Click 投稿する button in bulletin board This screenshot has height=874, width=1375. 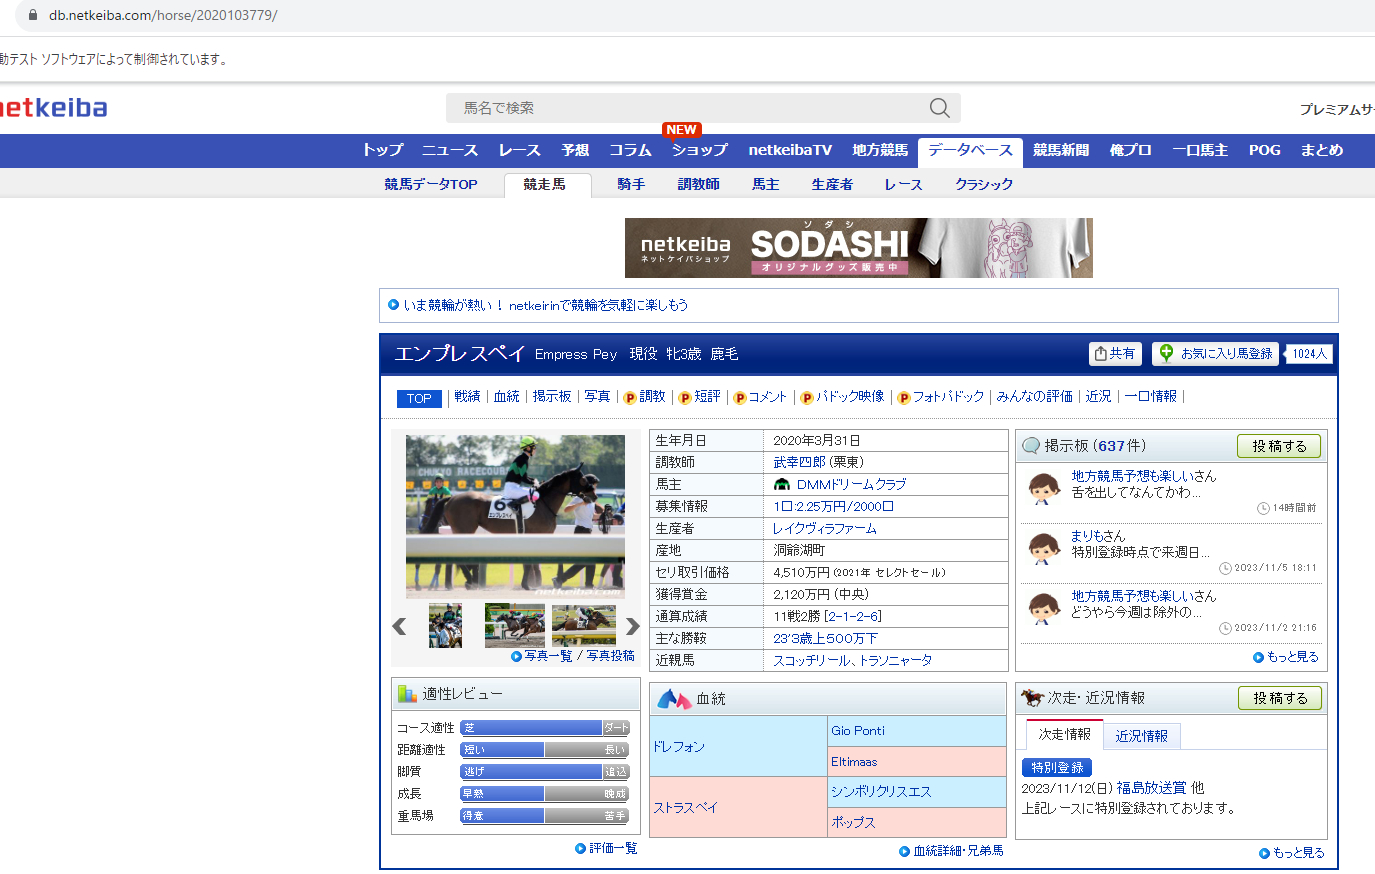coord(1279,446)
